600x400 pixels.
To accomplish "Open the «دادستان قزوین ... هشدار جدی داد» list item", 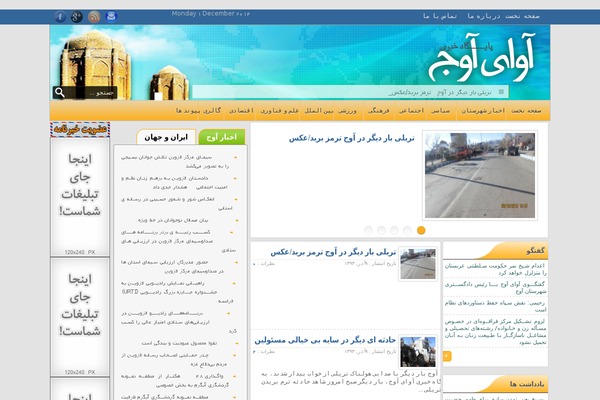I will pyautogui.click(x=174, y=183).
